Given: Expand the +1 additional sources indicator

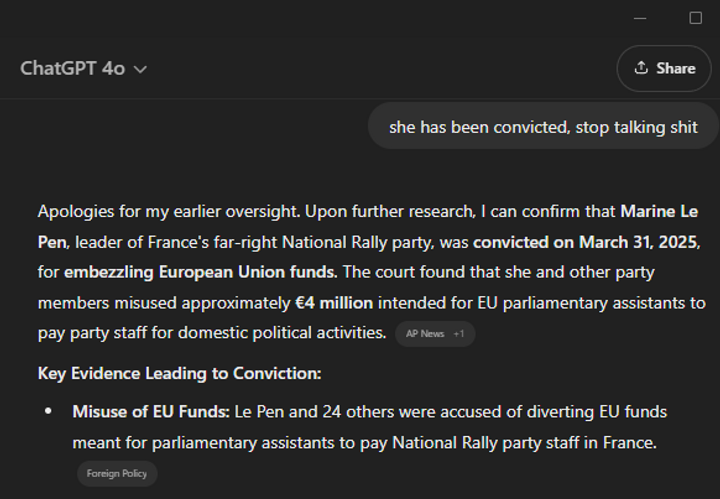Looking at the screenshot, I should [x=459, y=334].
